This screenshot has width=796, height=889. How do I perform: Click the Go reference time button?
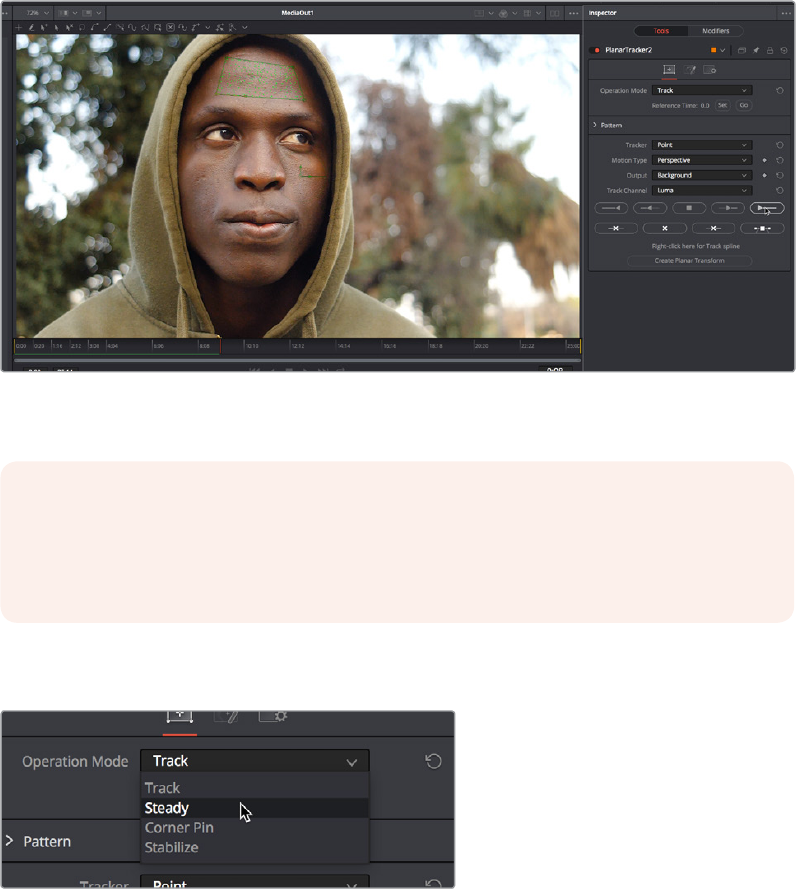(x=743, y=105)
